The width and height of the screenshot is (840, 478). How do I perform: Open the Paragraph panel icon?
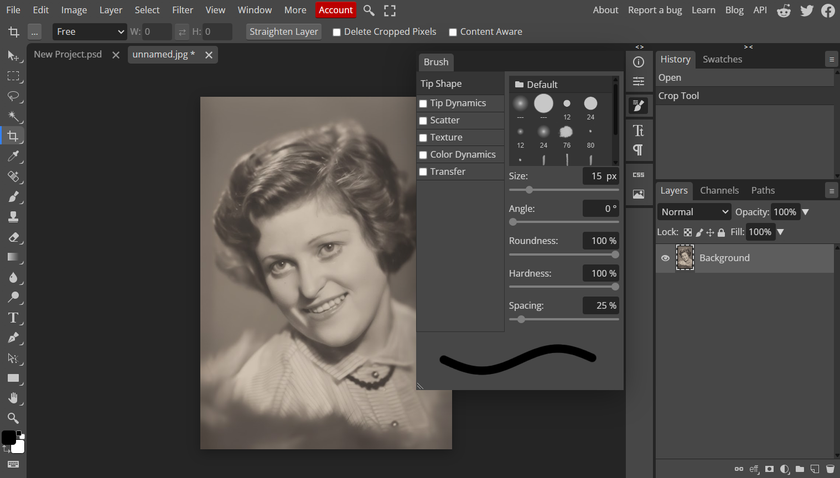[639, 150]
